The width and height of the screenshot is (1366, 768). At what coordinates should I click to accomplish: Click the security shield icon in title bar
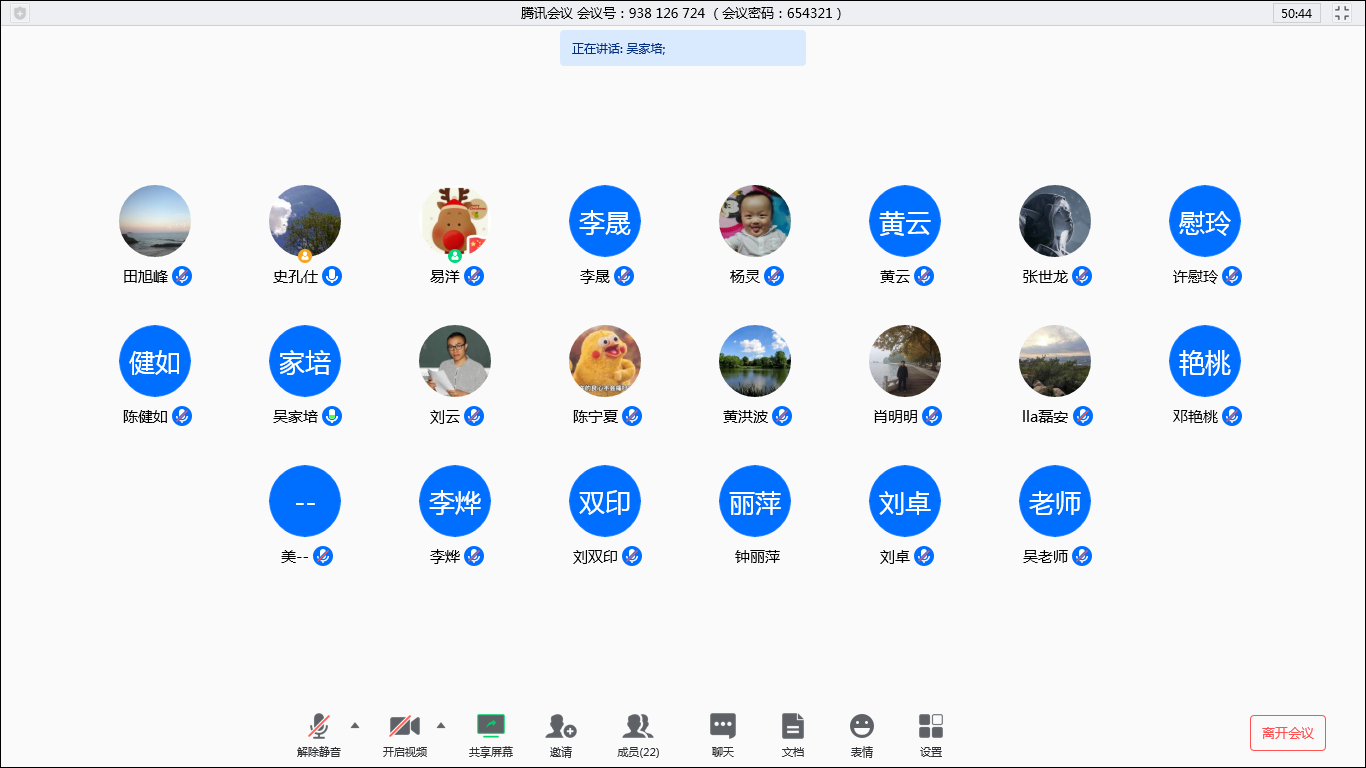pos(20,13)
